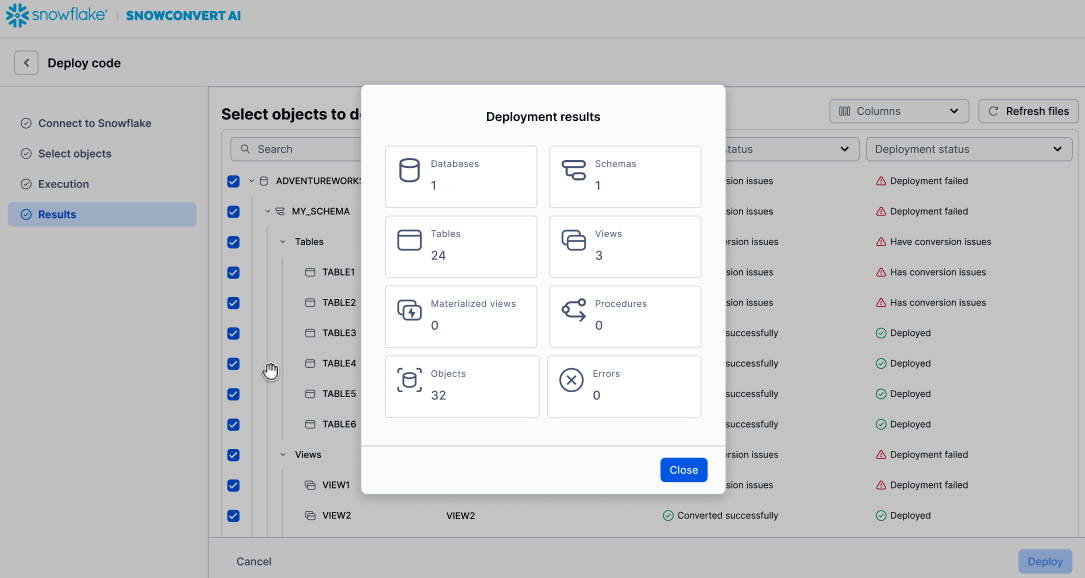Open the Deployment status filter dropdown

pyautogui.click(x=968, y=149)
